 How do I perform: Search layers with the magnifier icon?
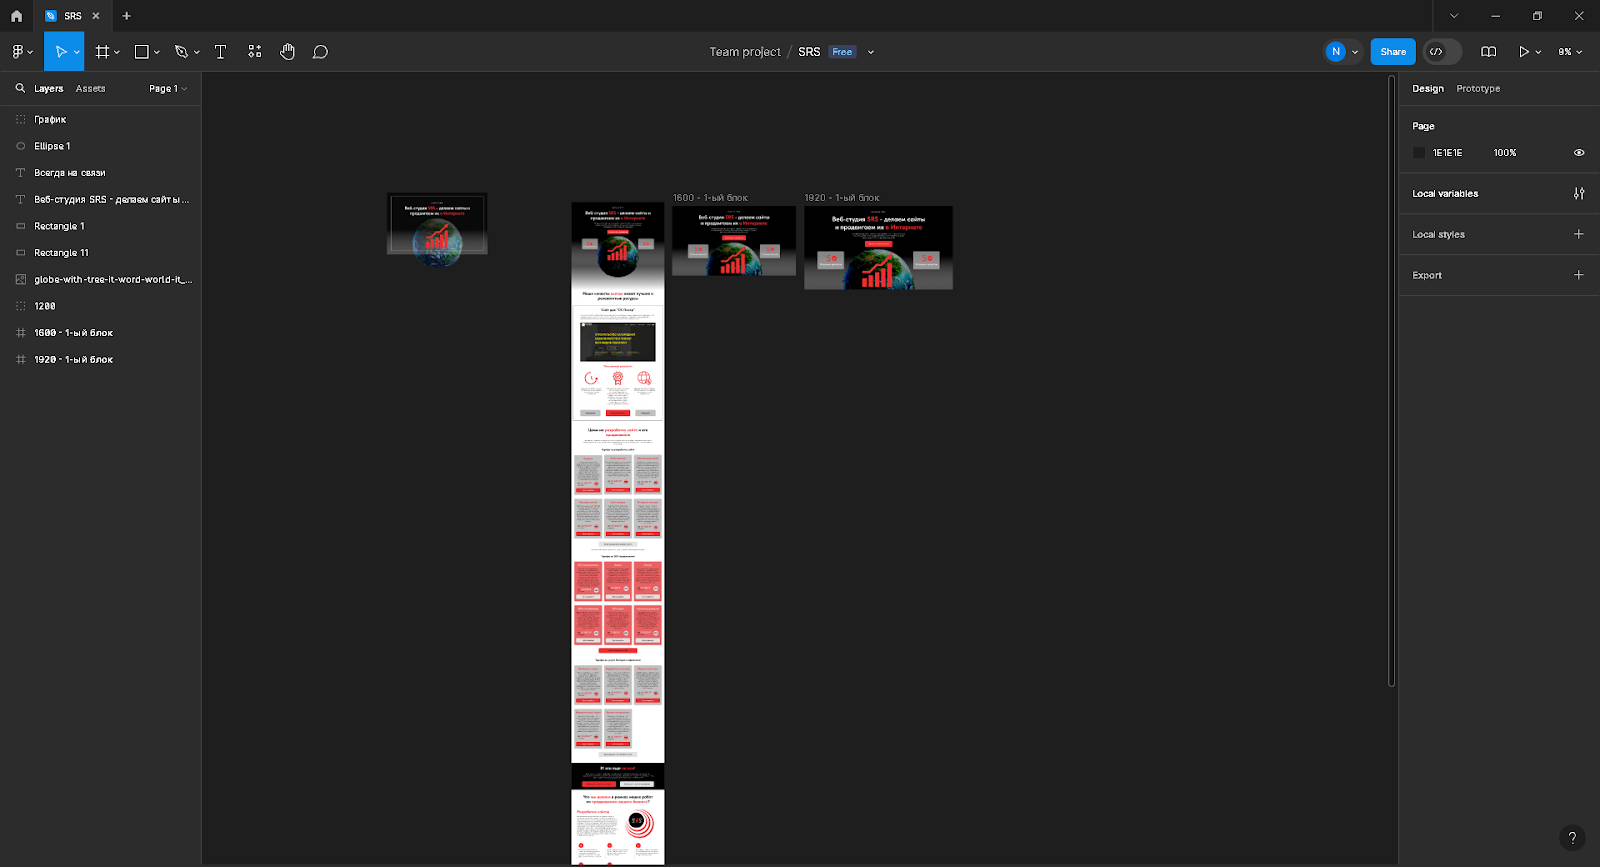20,88
